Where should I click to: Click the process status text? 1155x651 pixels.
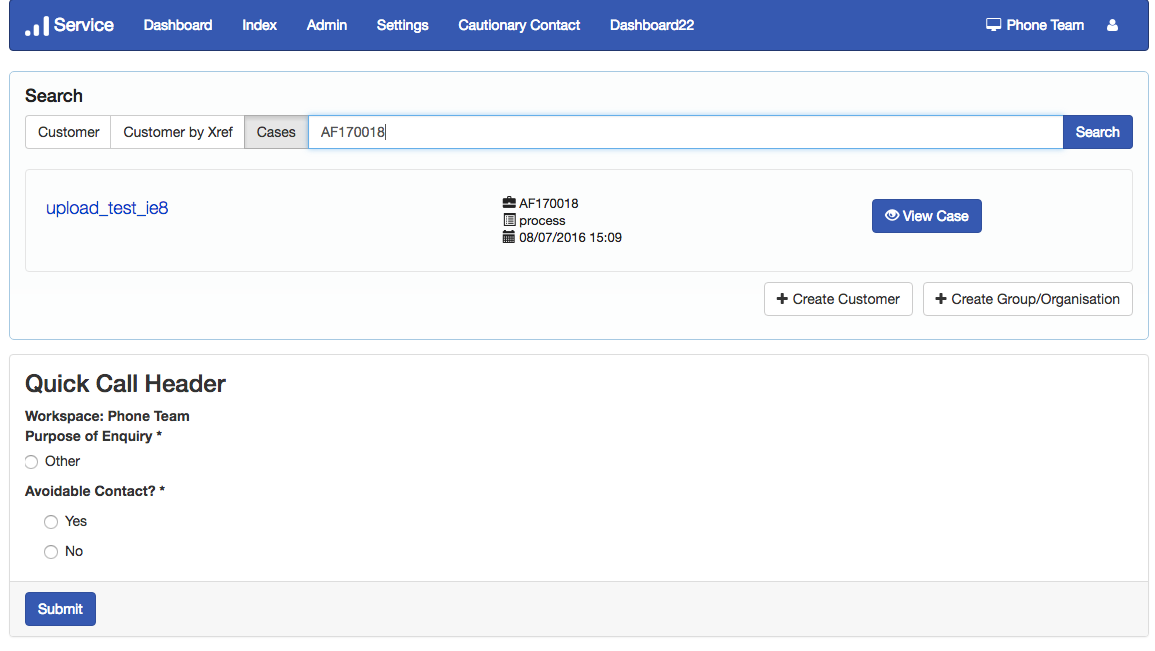pyautogui.click(x=542, y=221)
